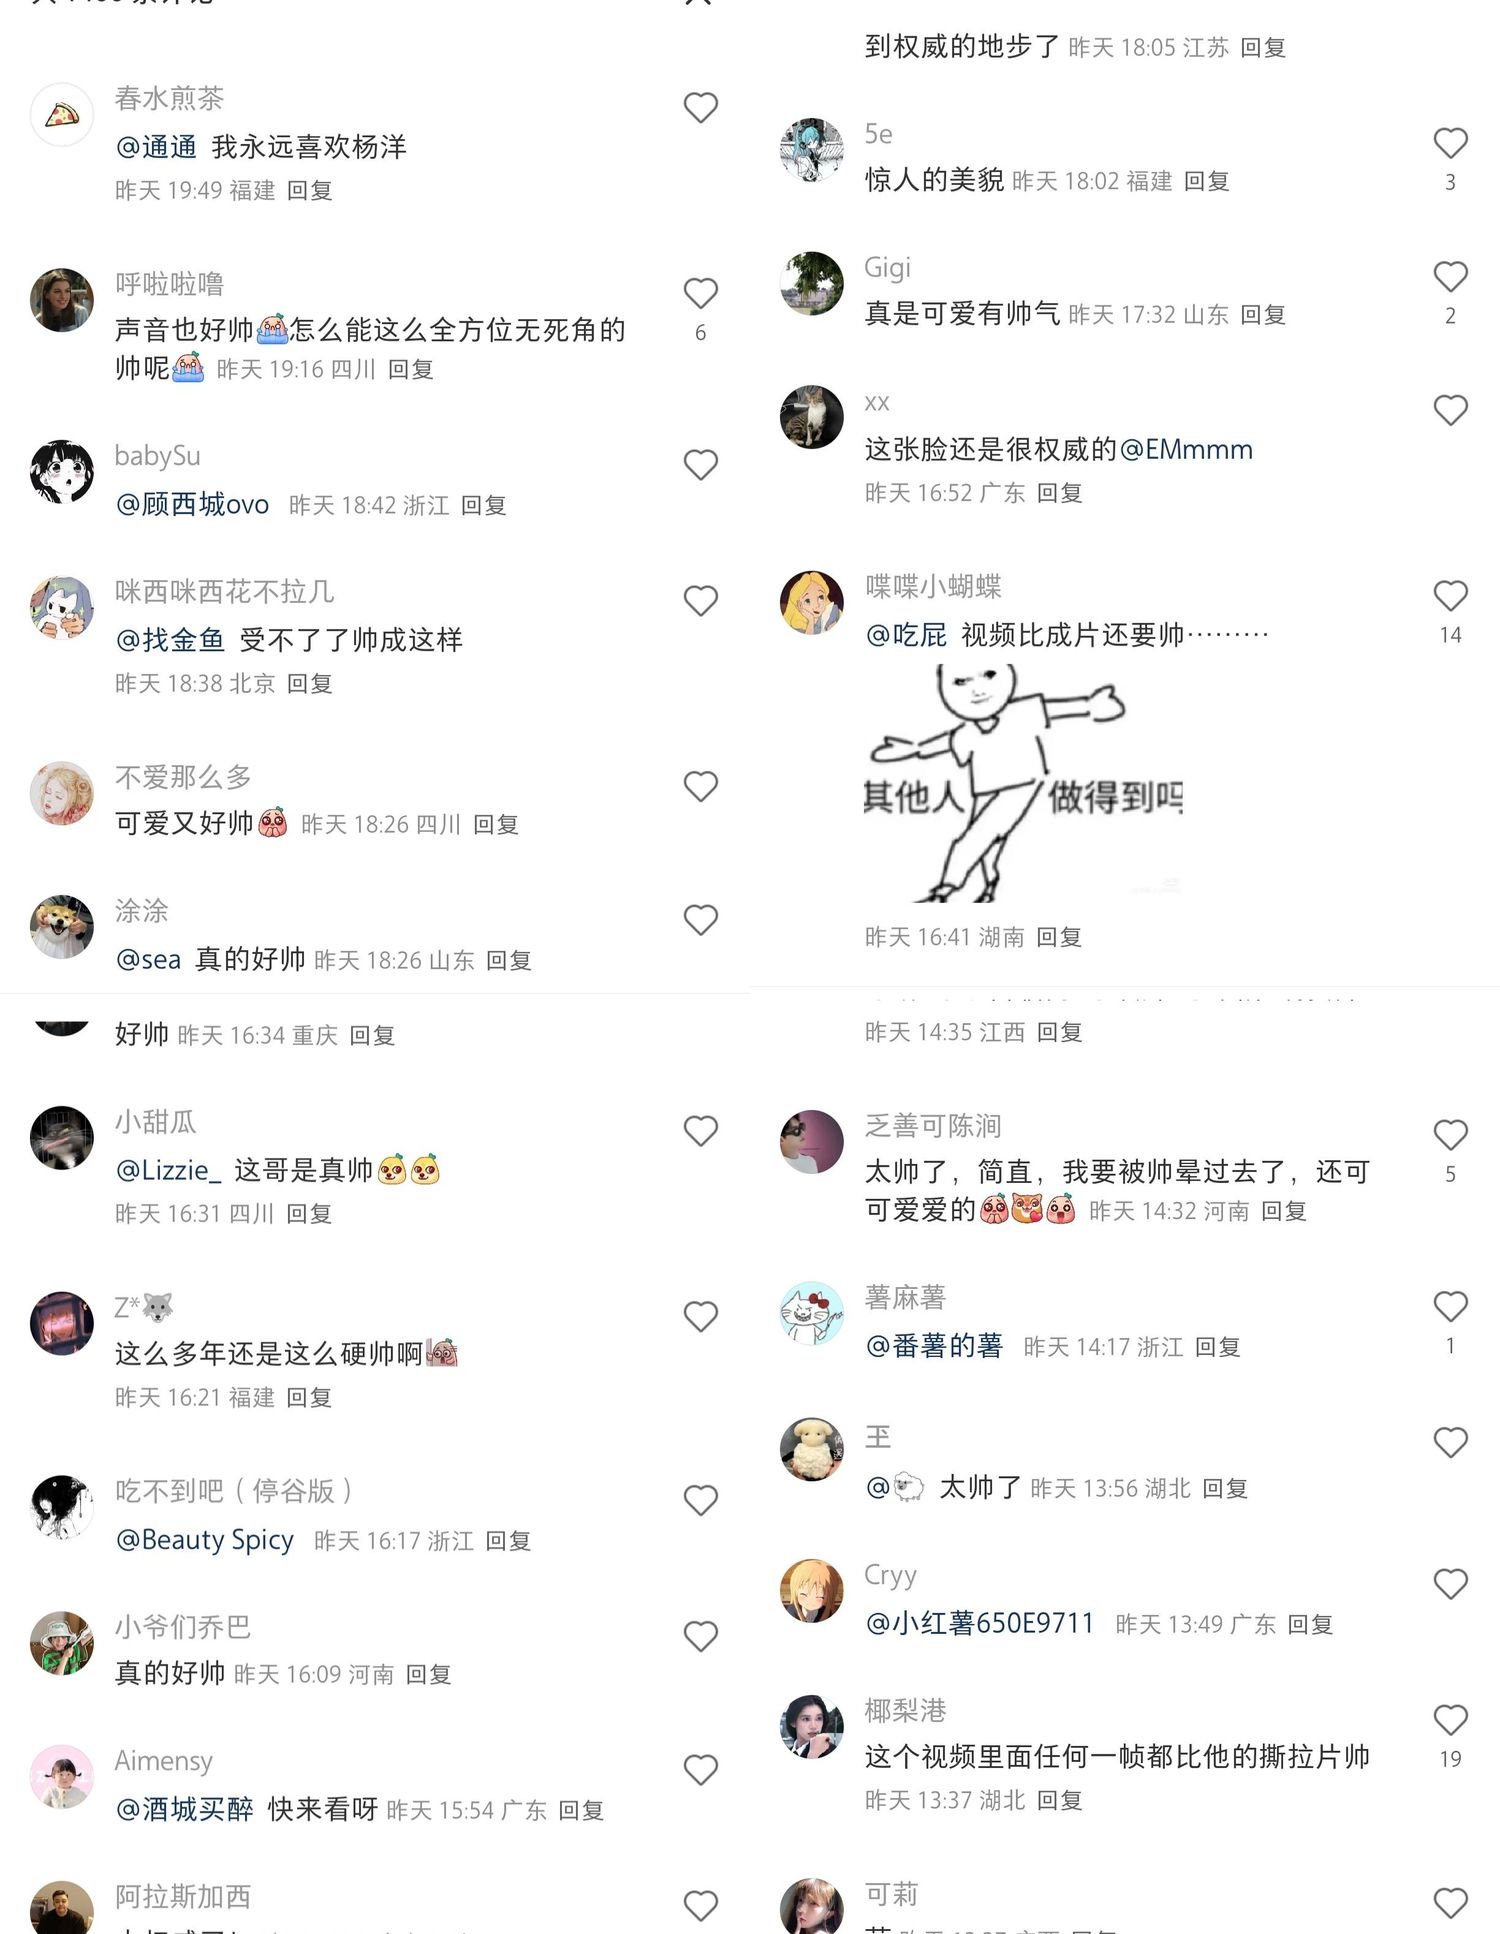This screenshot has height=1934, width=1500.
Task: Like Gigi's comment 真是可爱有帅气
Action: pyautogui.click(x=1450, y=277)
